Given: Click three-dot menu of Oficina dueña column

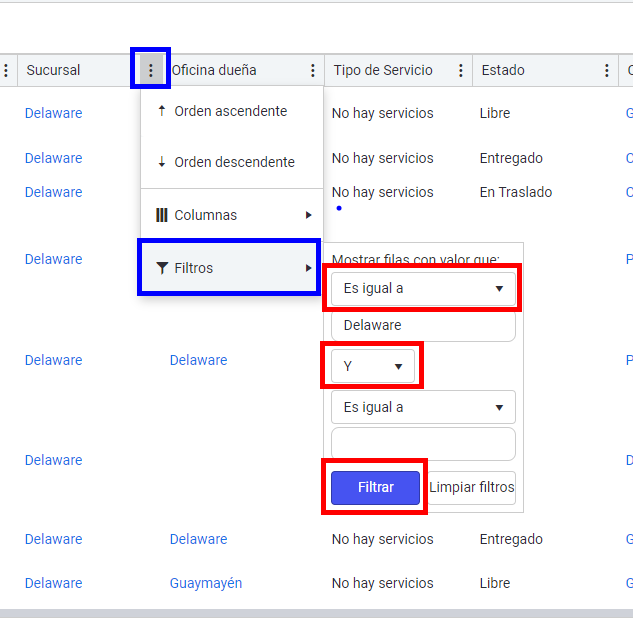Looking at the screenshot, I should pos(313,70).
